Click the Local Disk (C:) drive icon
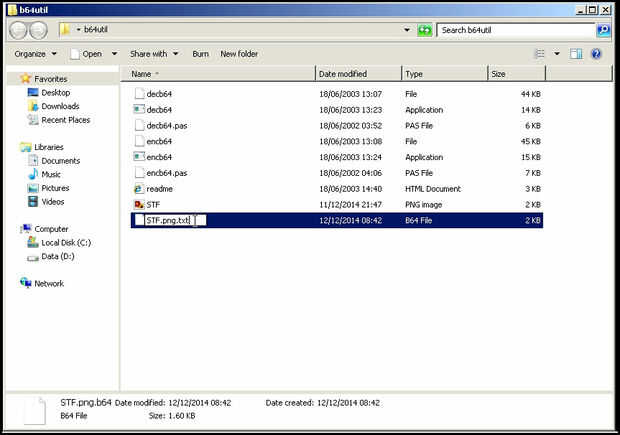The image size is (620, 435). [x=33, y=242]
